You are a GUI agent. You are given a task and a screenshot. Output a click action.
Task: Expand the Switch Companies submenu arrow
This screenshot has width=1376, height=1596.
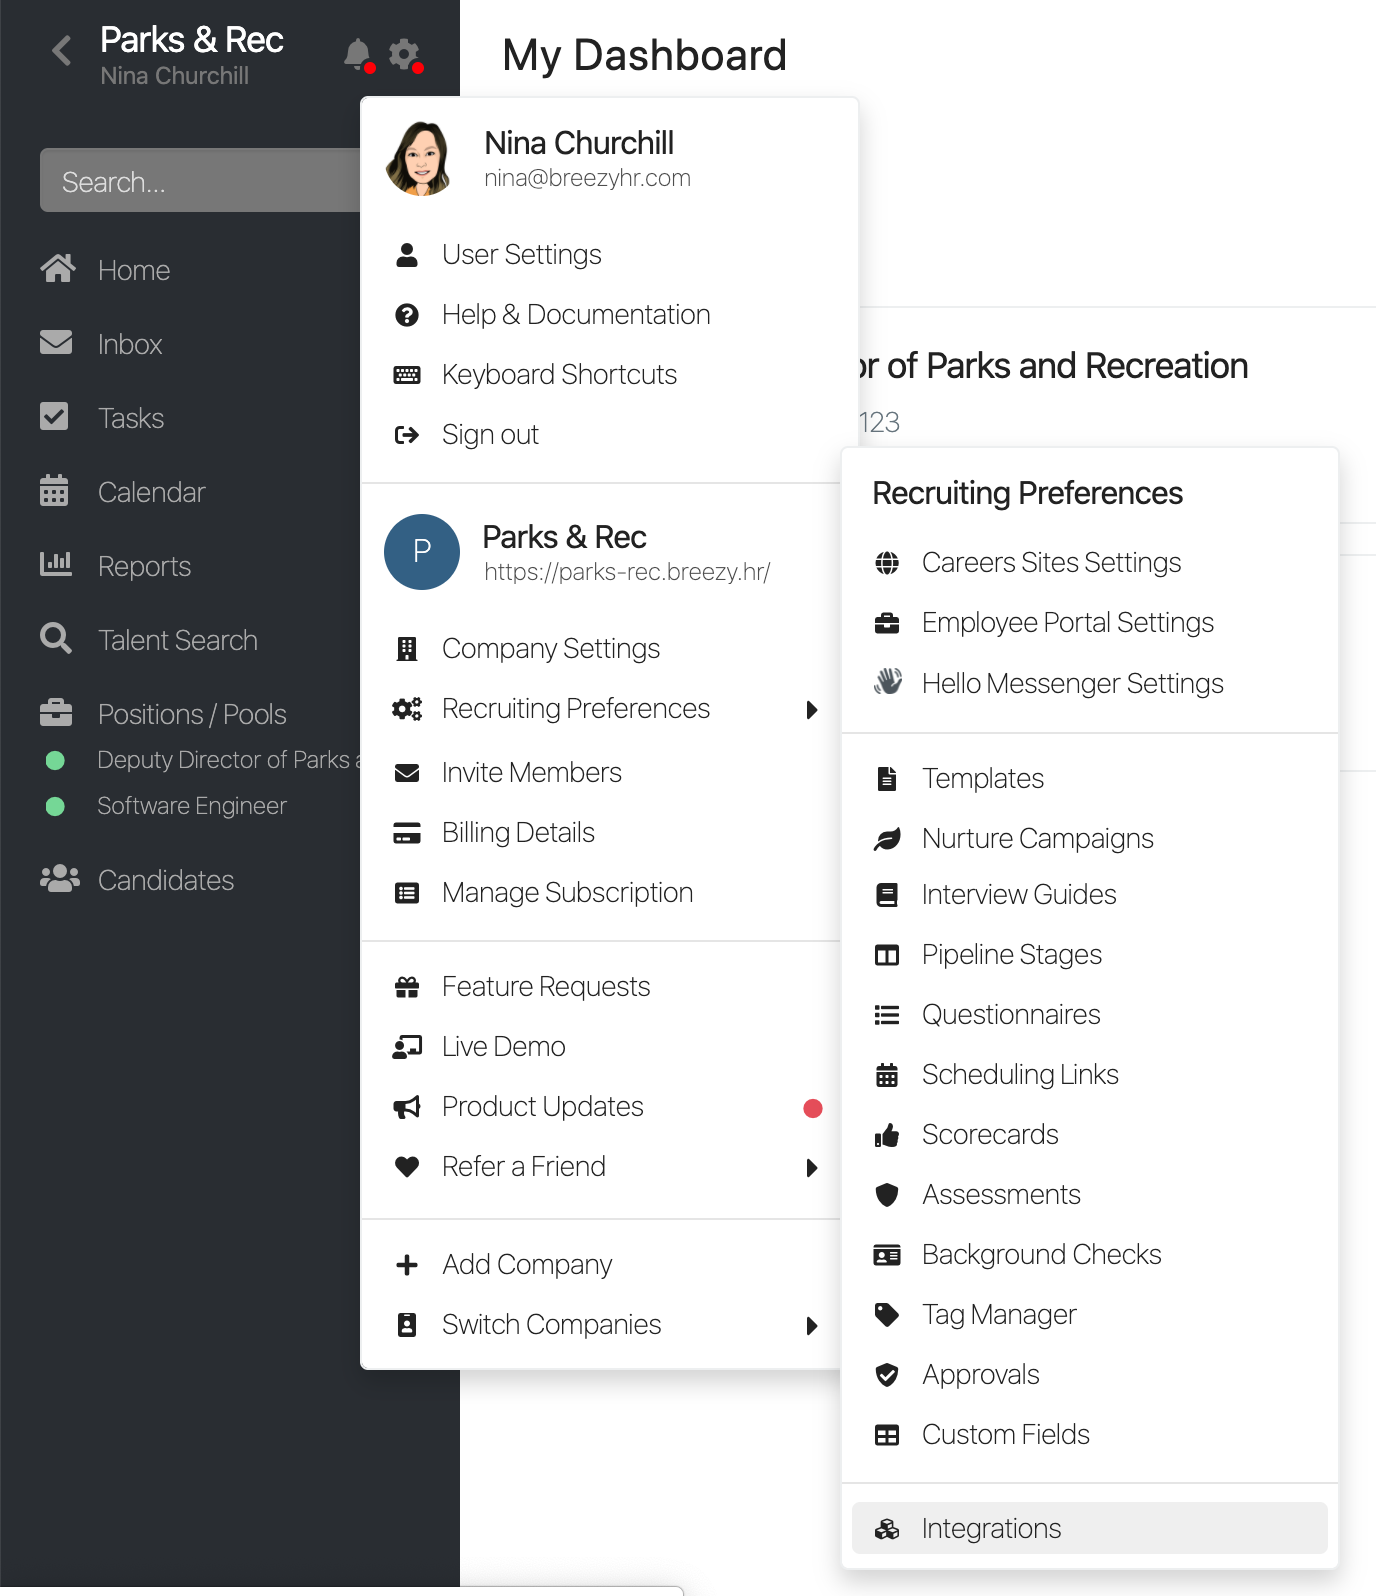coord(812,1326)
